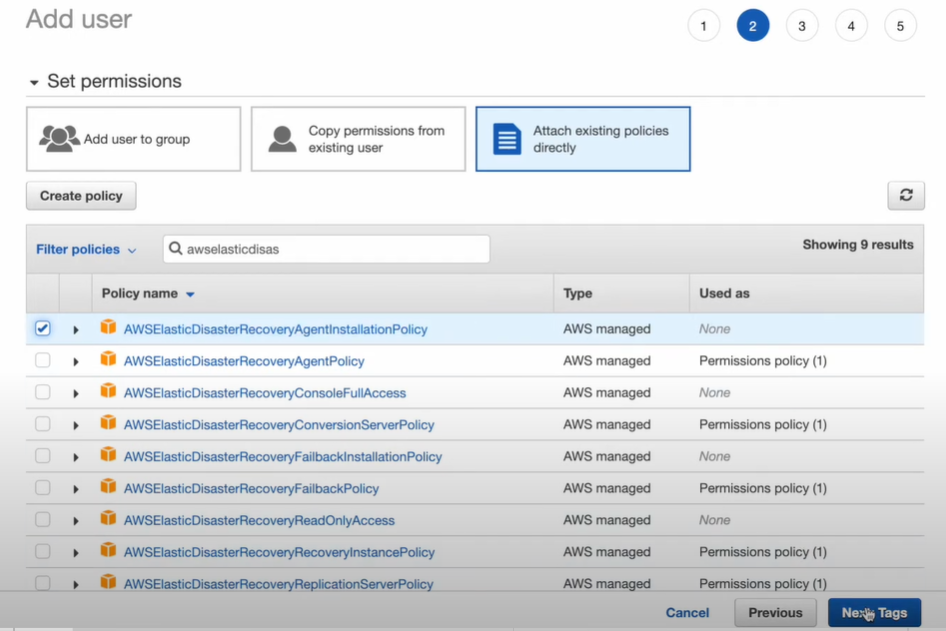Click the document icon in Attach existing policies

[507, 139]
